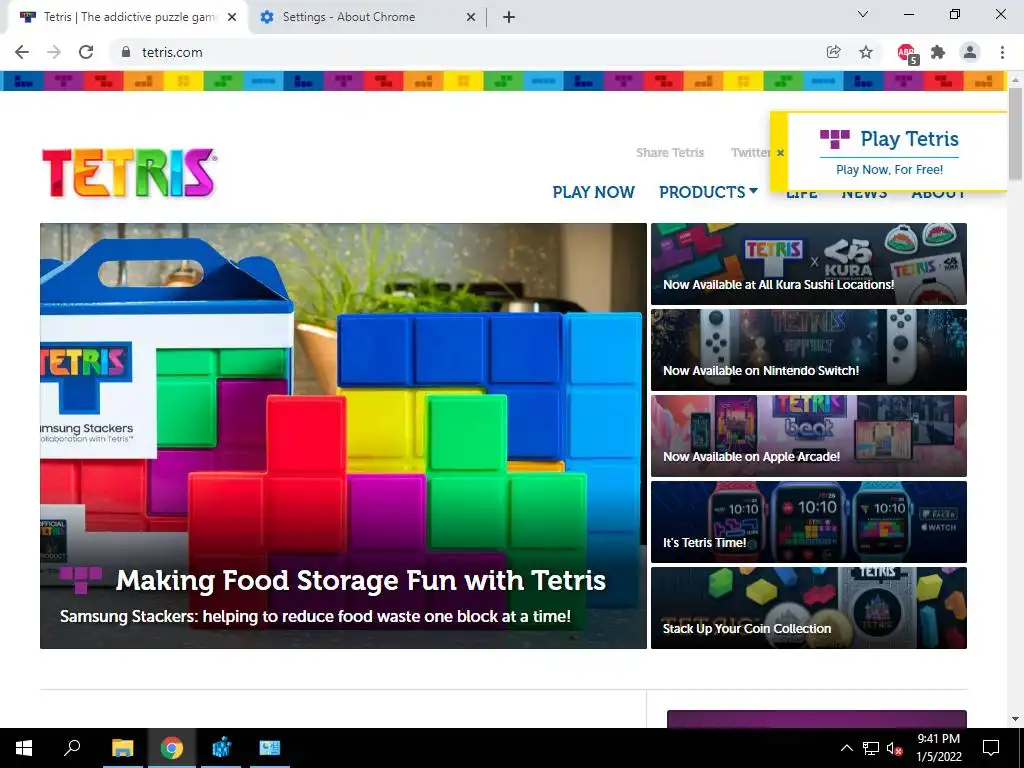Open the Twitter link
This screenshot has height=768, width=1024.
[750, 153]
